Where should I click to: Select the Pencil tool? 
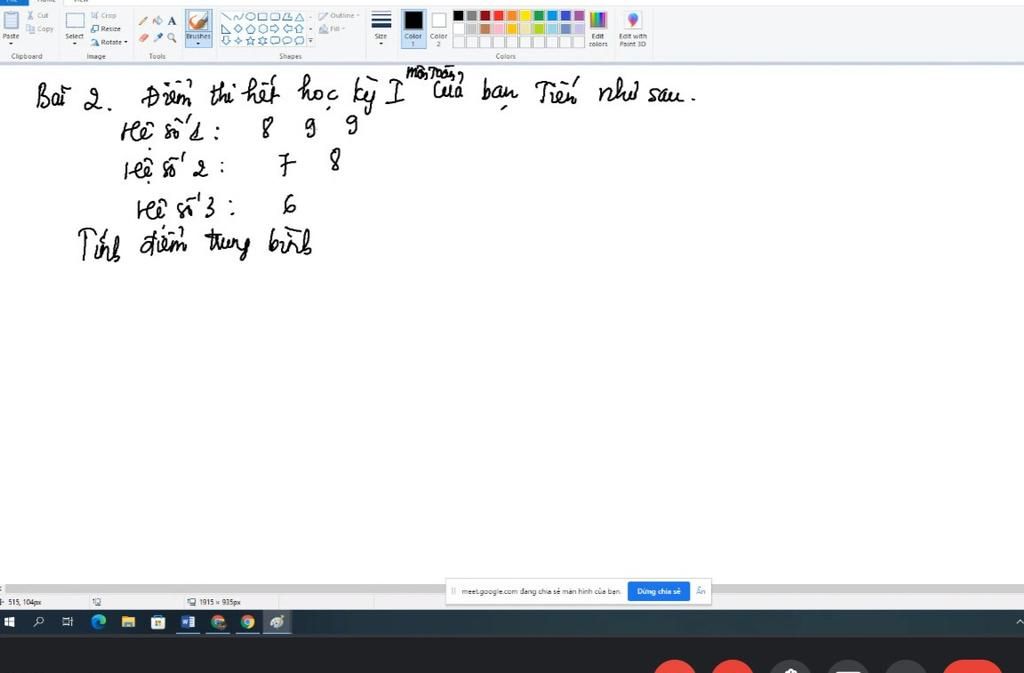143,21
